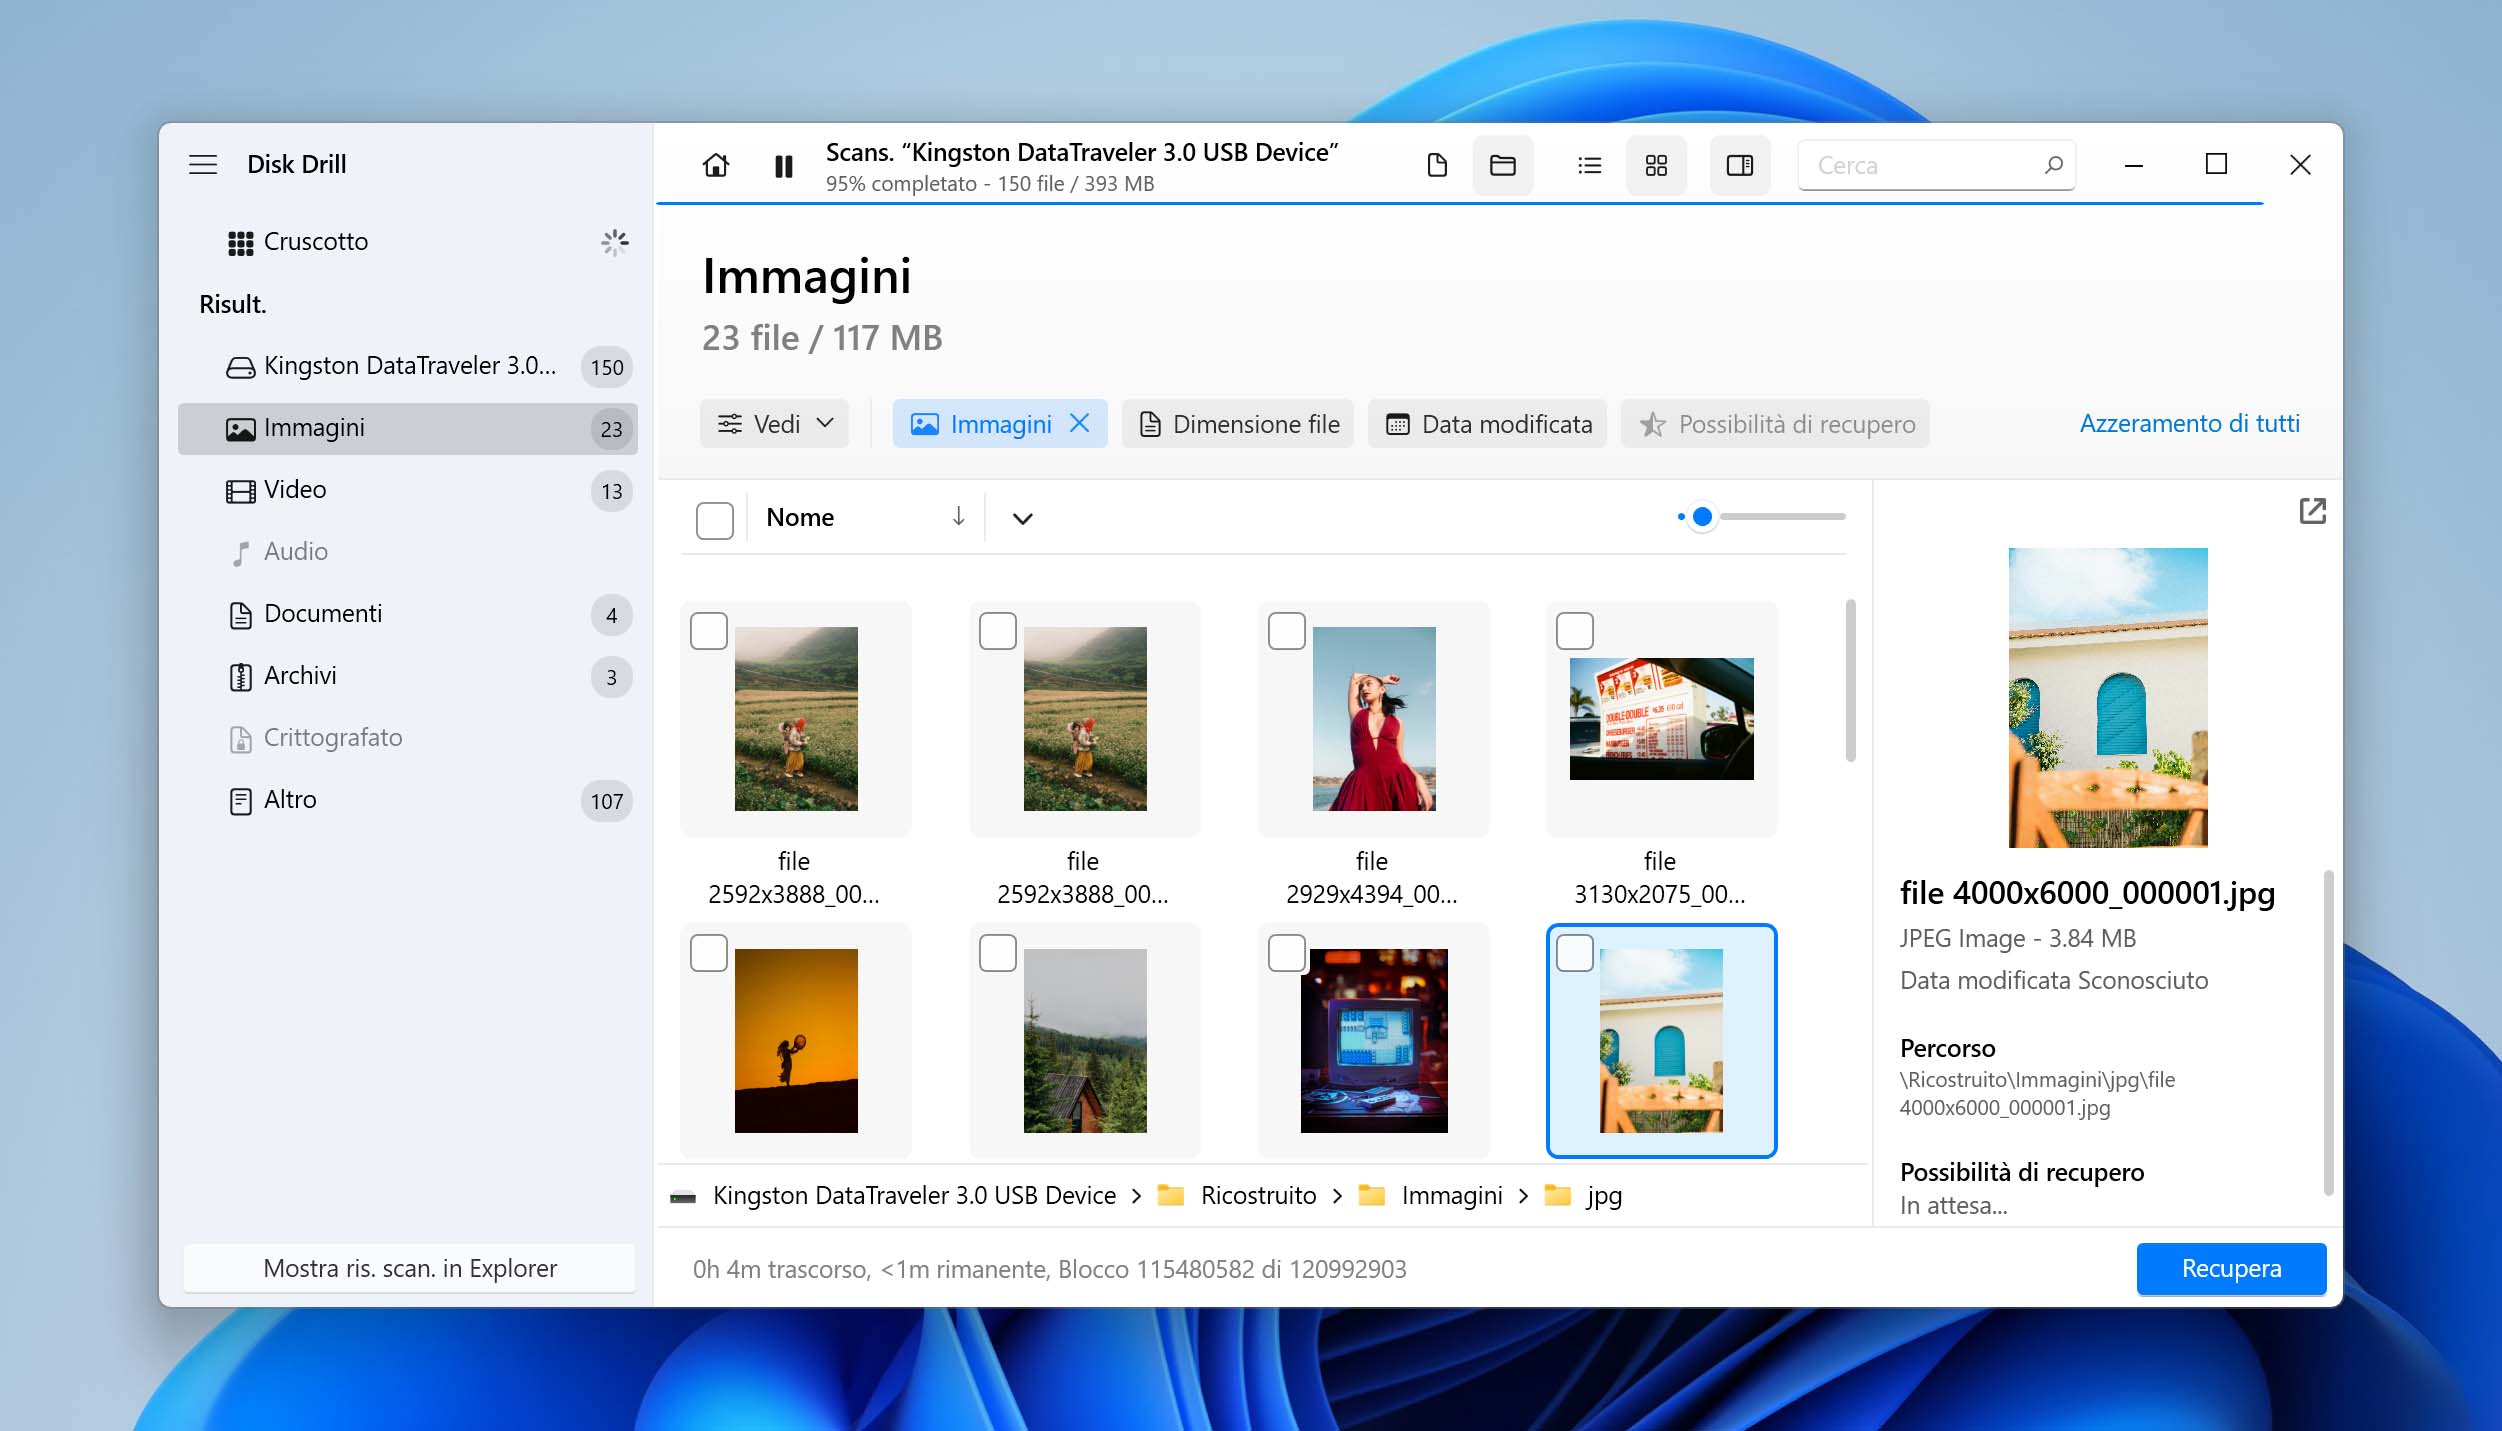Check file 2929x4394 red dress checkbox
The image size is (2502, 1431).
coord(1287,631)
